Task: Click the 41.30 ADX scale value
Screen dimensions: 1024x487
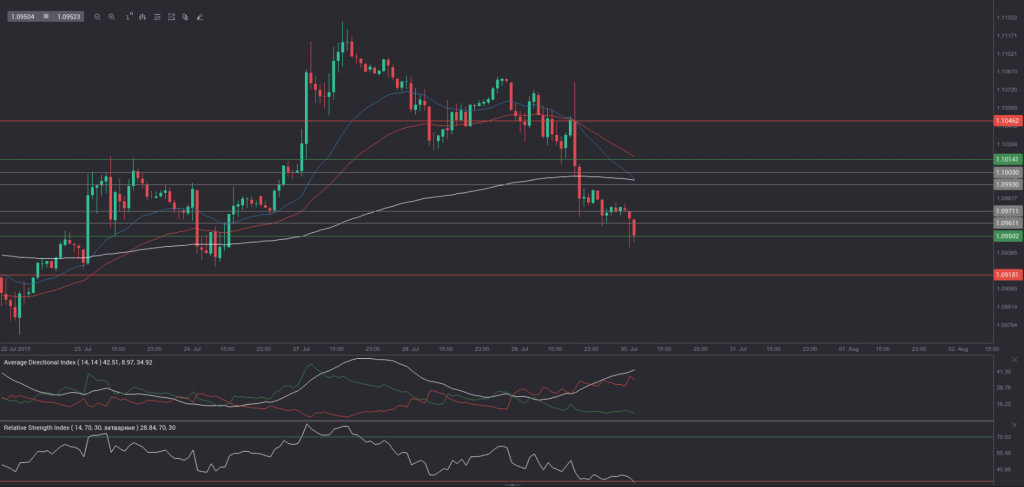Action: pos(1004,371)
